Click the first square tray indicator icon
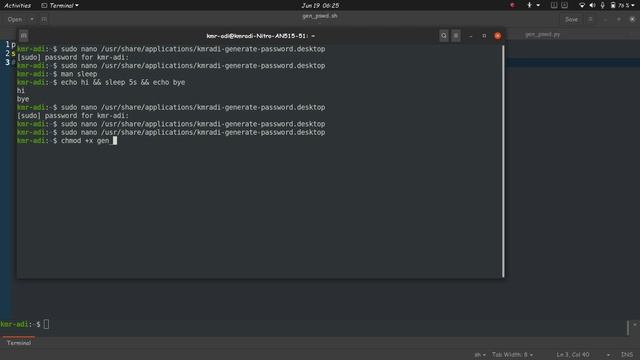 point(554,5)
